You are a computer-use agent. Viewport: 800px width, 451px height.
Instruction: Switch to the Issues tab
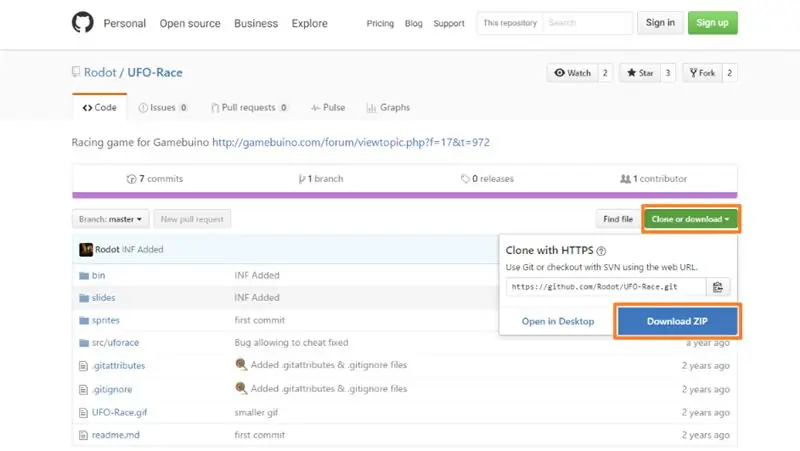pyautogui.click(x=163, y=108)
